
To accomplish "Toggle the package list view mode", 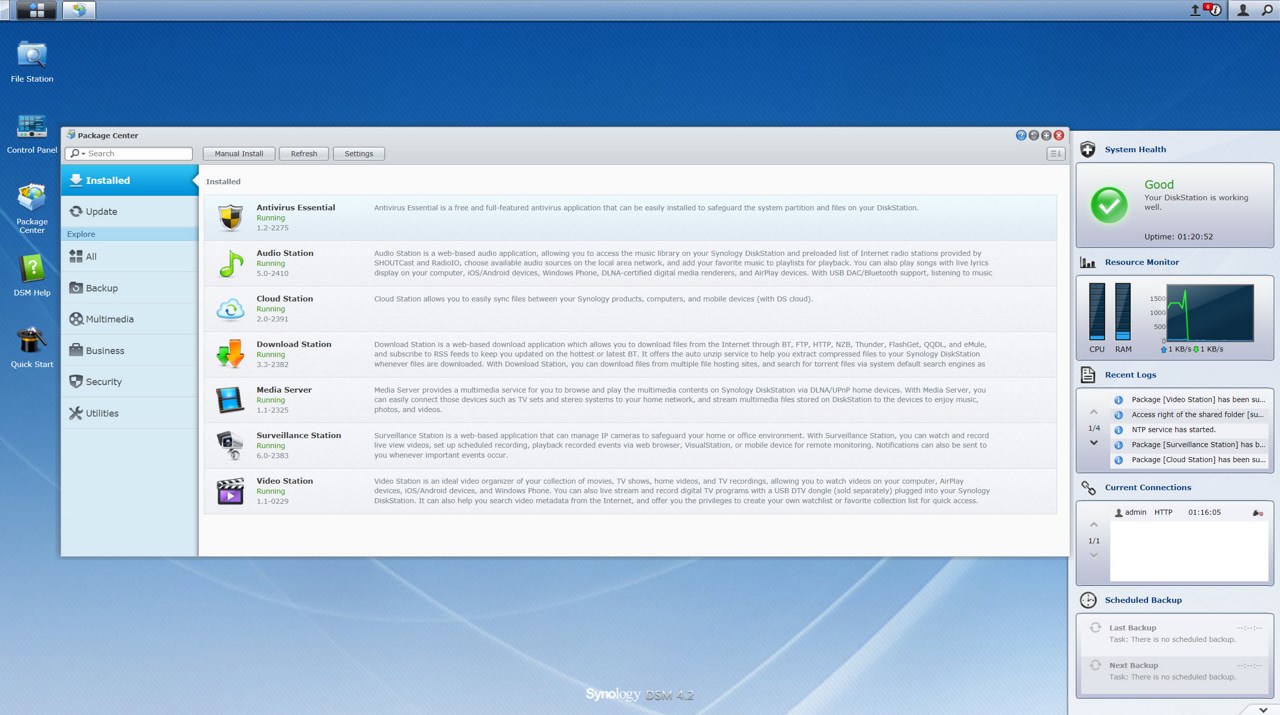I will click(1055, 154).
